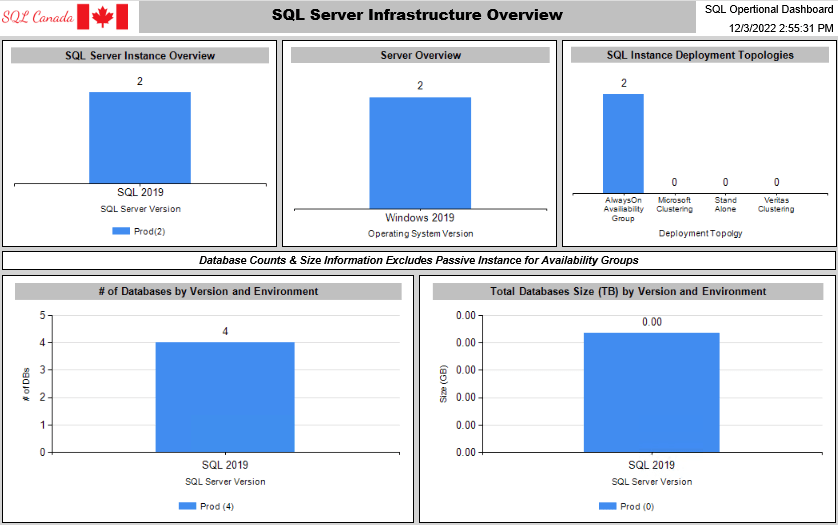Image resolution: width=838 pixels, height=525 pixels.
Task: Click the SQL Server Instance Overview header
Action: [140, 56]
